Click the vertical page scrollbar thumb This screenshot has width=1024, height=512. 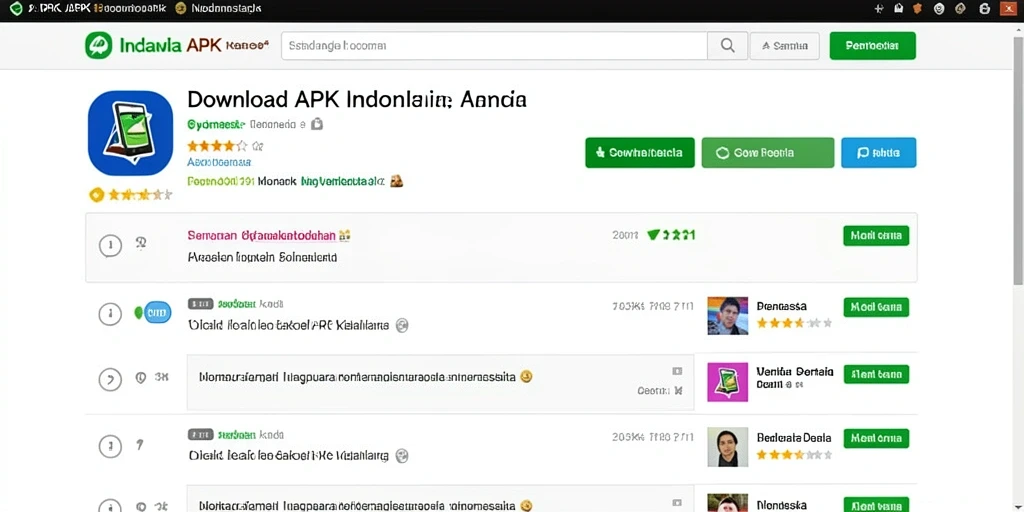pos(1018,160)
